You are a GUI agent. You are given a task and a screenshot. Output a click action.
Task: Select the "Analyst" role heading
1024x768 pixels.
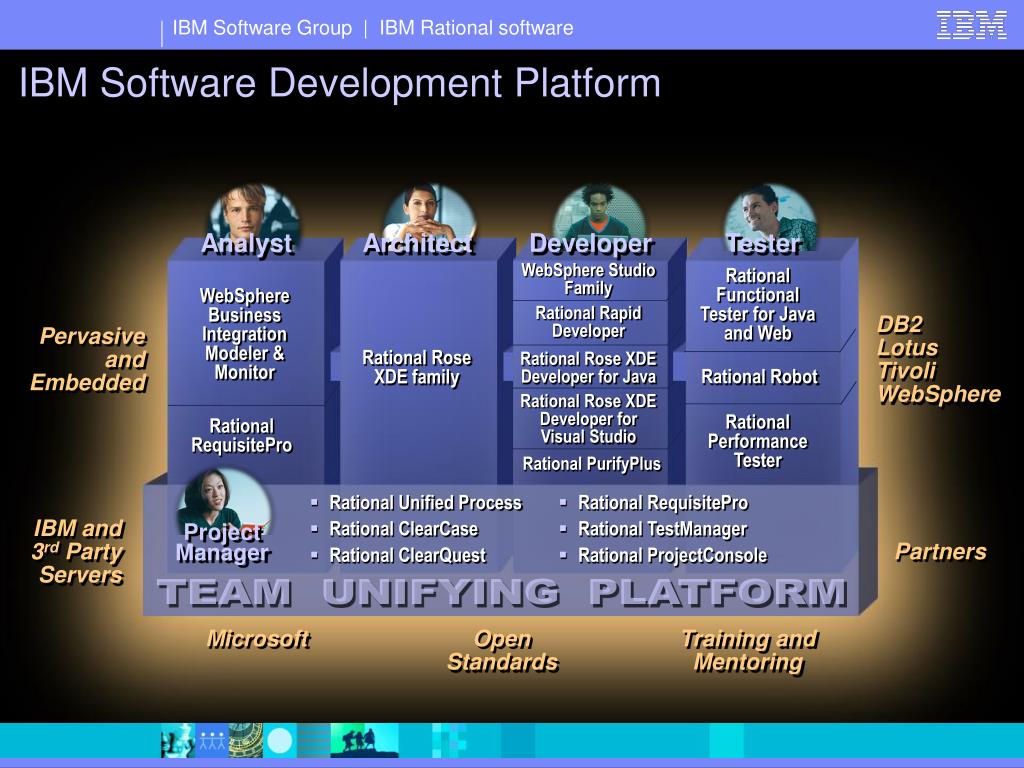248,244
